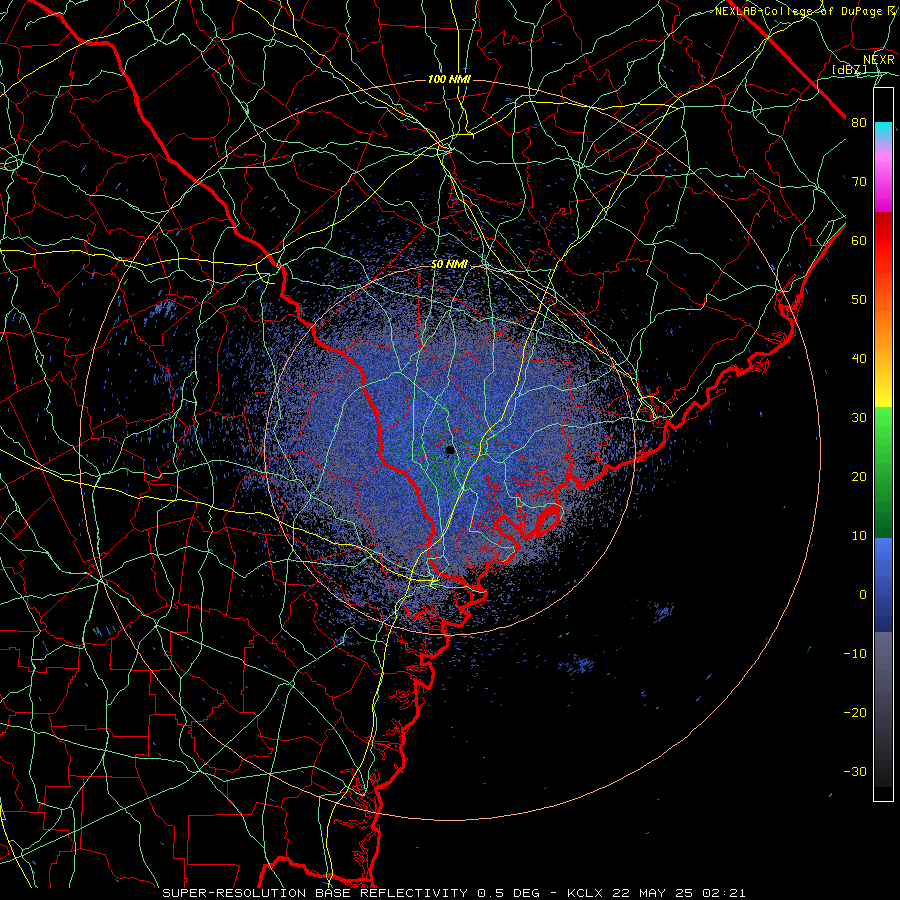Click the "50 NMI" range ring label
The height and width of the screenshot is (900, 900).
click(449, 265)
